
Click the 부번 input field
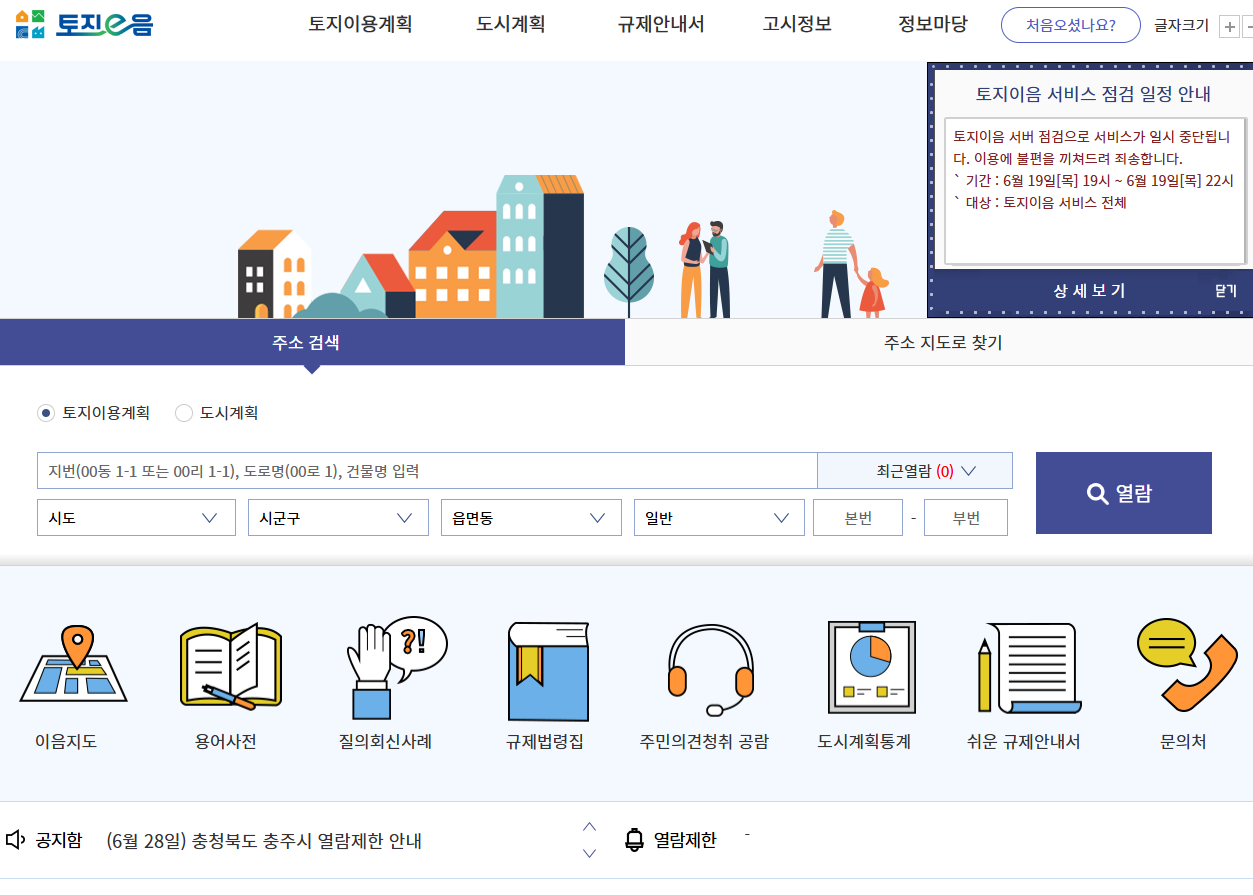(x=966, y=518)
